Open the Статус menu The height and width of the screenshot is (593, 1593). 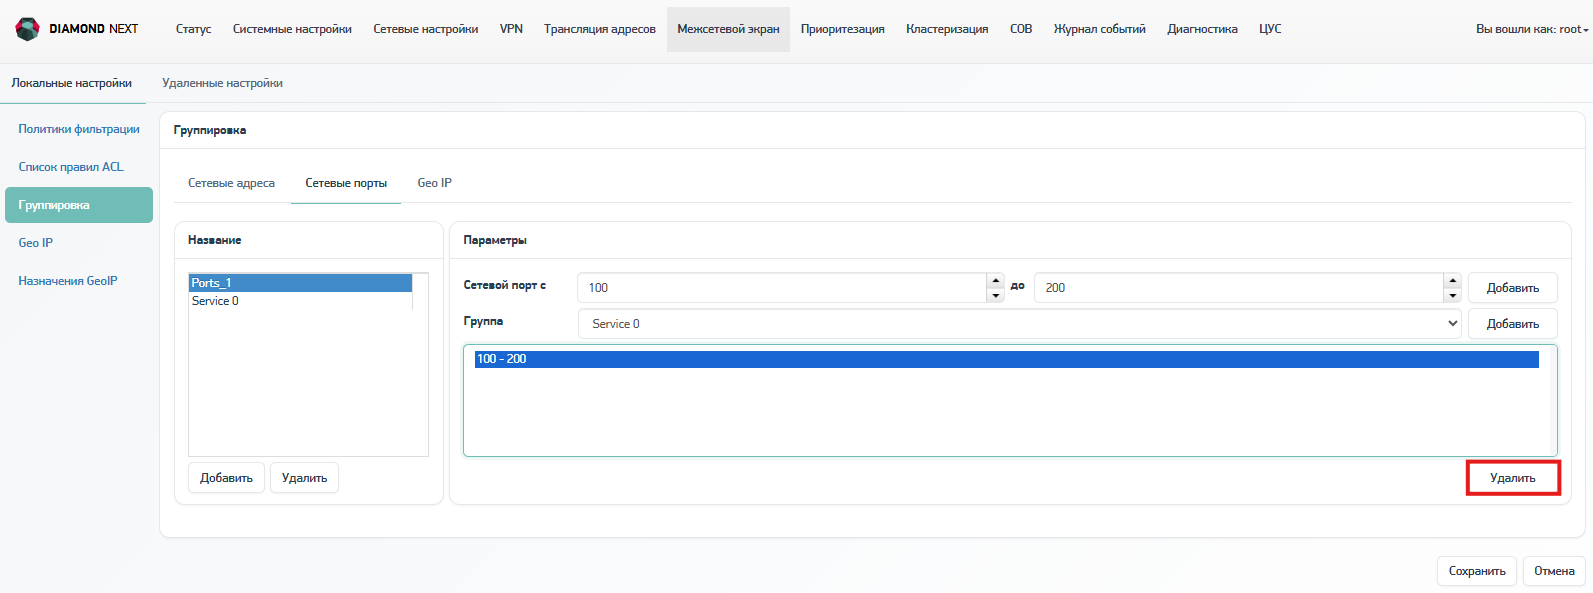(x=193, y=29)
